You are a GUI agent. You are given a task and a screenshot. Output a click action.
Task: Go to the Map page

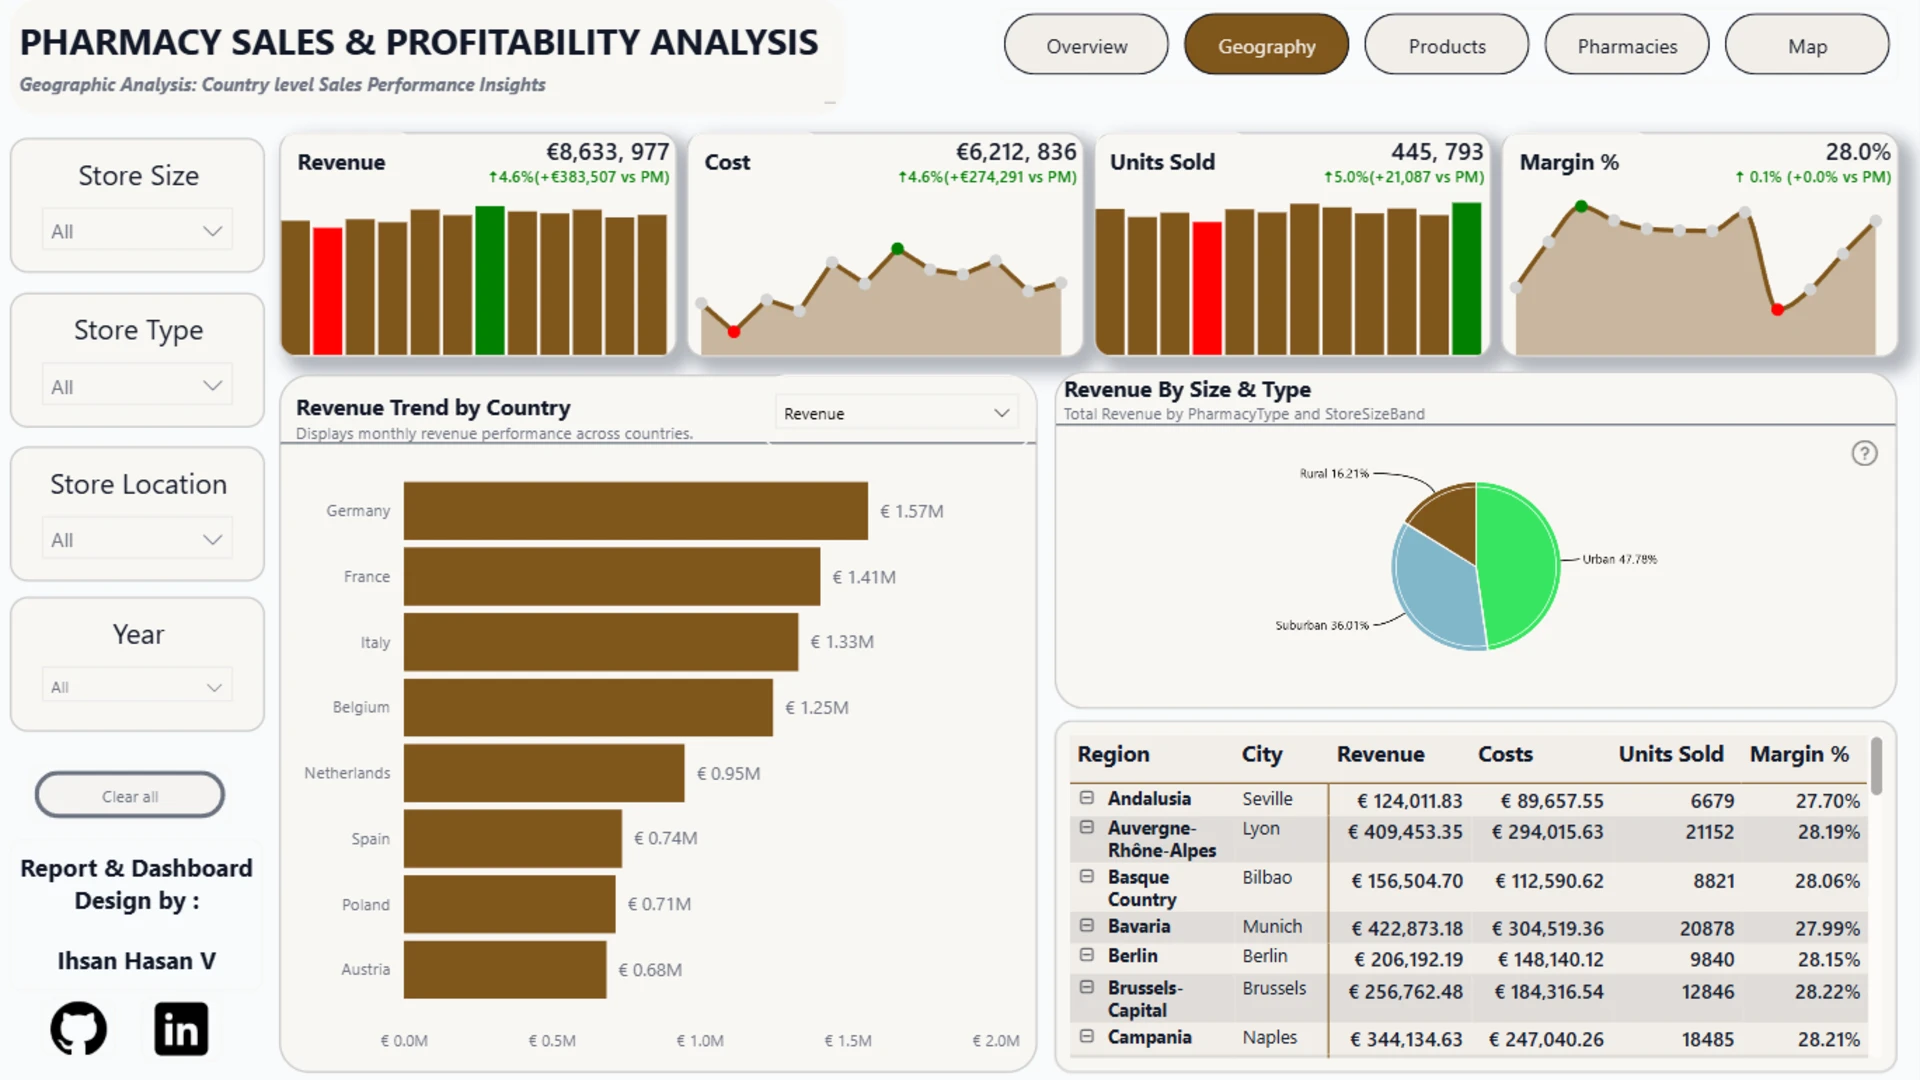[x=1807, y=45]
